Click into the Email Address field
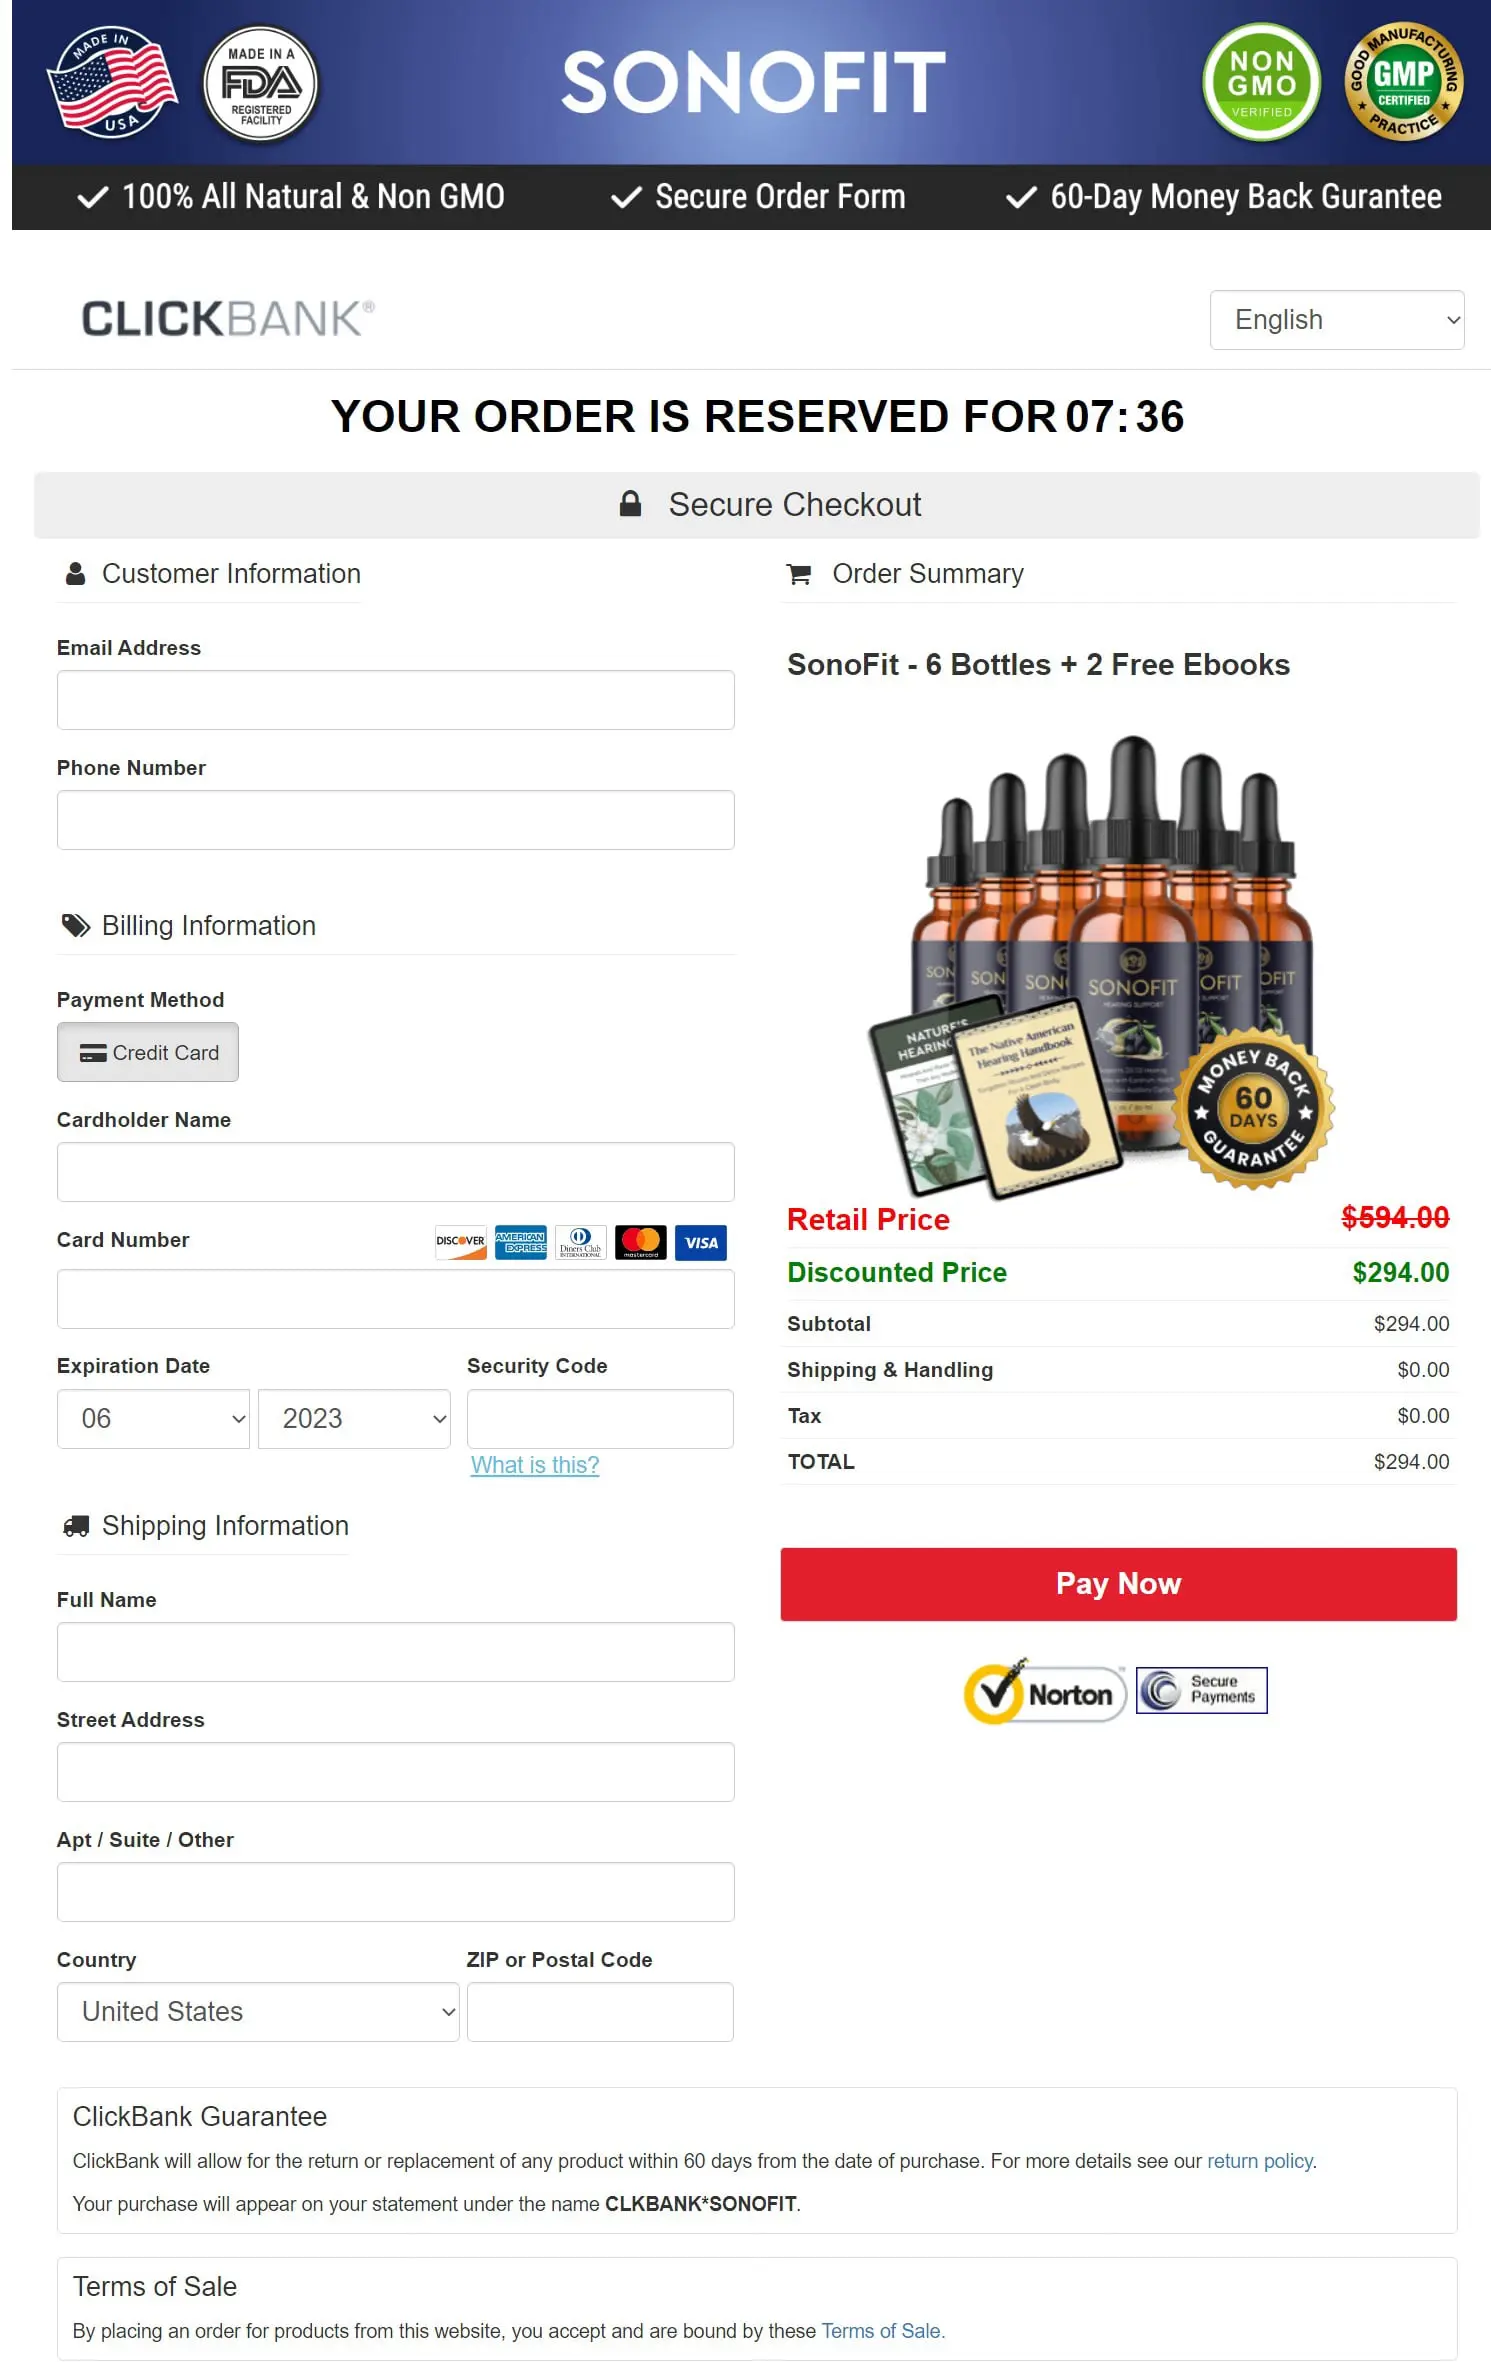1491x2362 pixels. [396, 700]
